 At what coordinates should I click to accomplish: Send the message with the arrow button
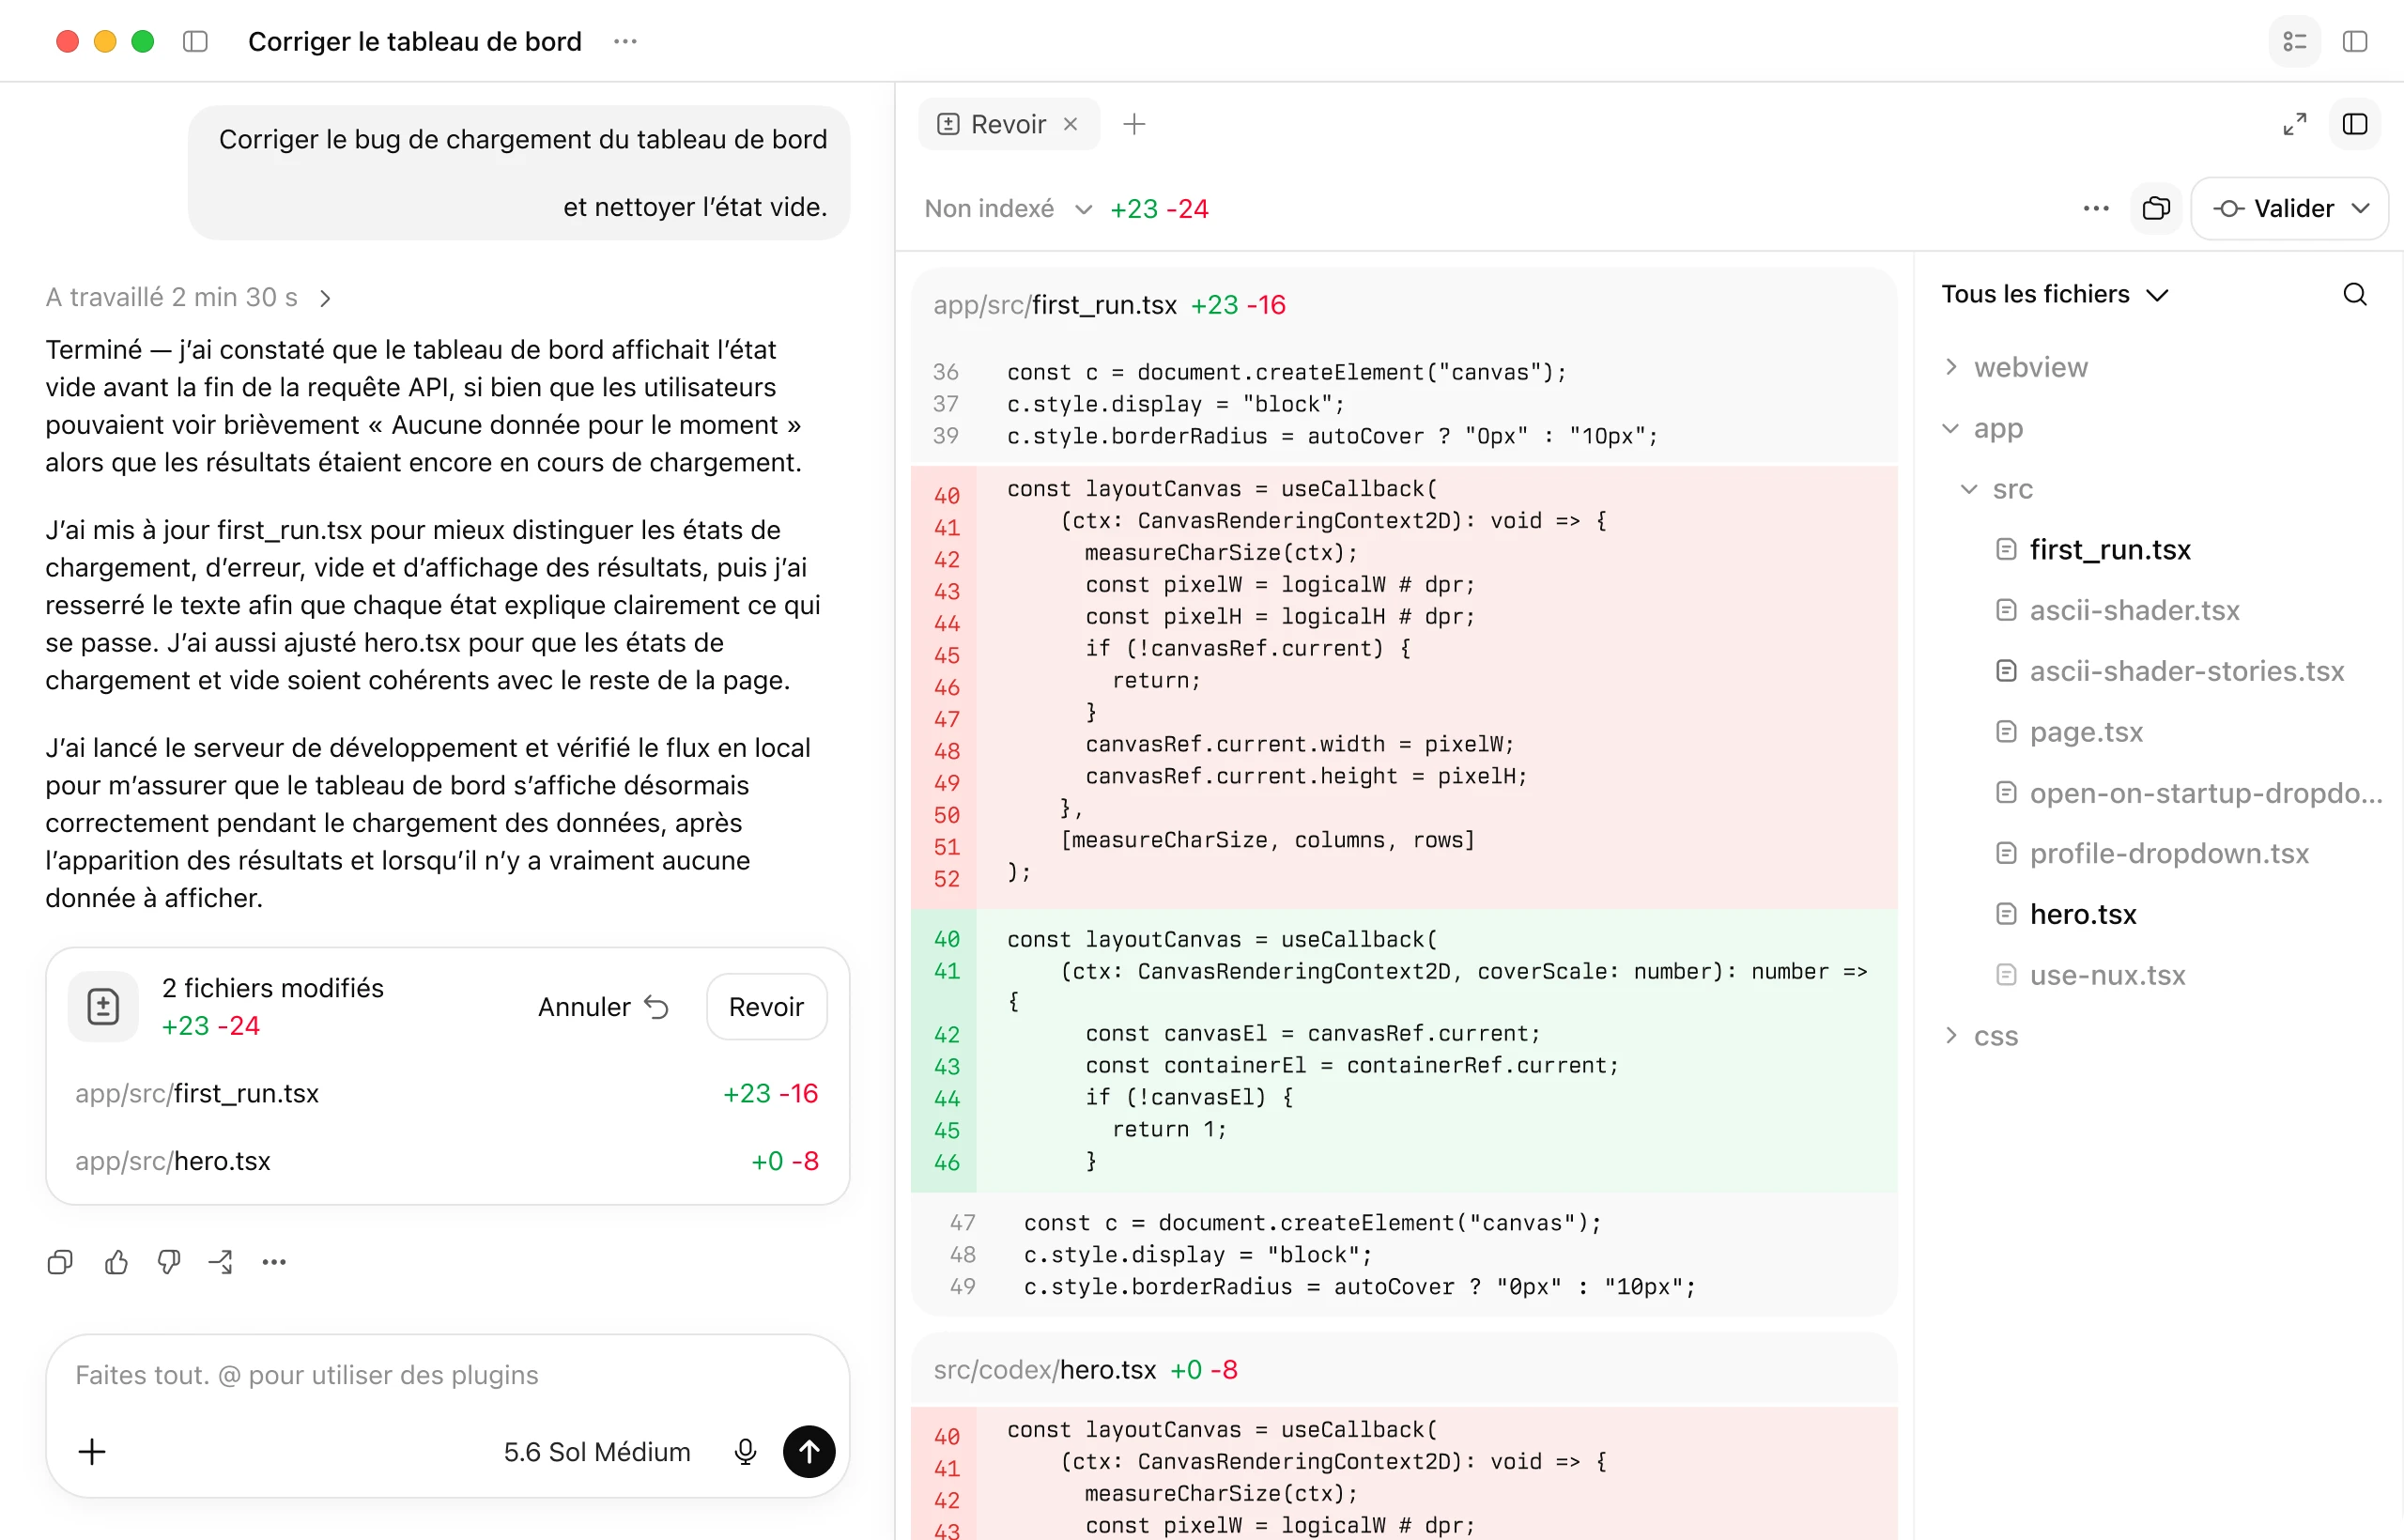pos(809,1451)
